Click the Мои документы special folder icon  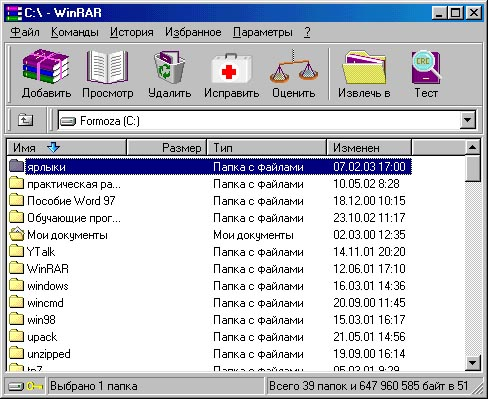click(16, 234)
